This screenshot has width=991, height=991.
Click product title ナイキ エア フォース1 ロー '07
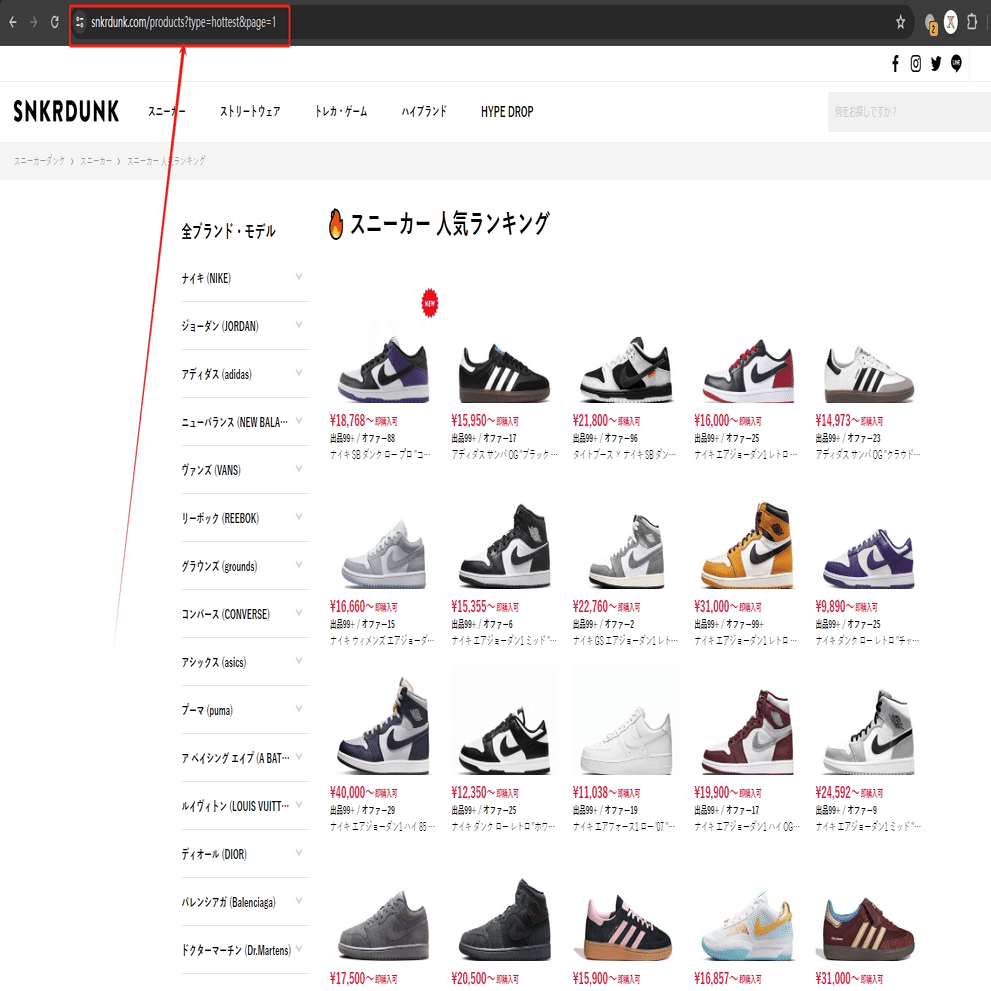(624, 827)
